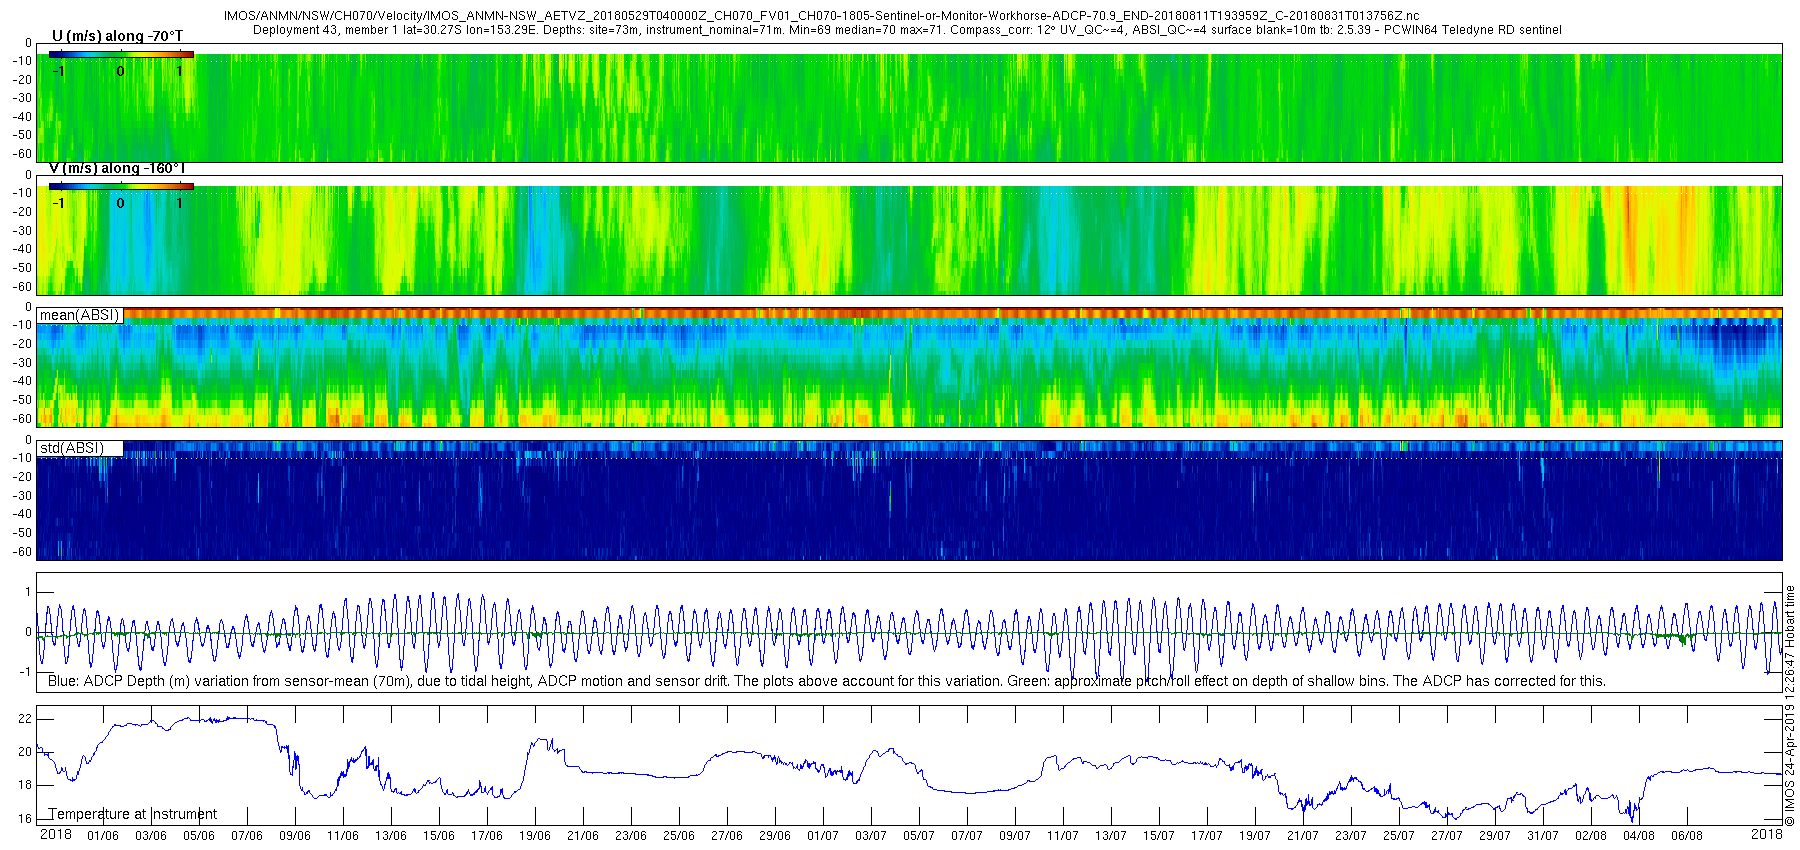
Task: Click the 01/07 date tick label
Action: pos(823,836)
